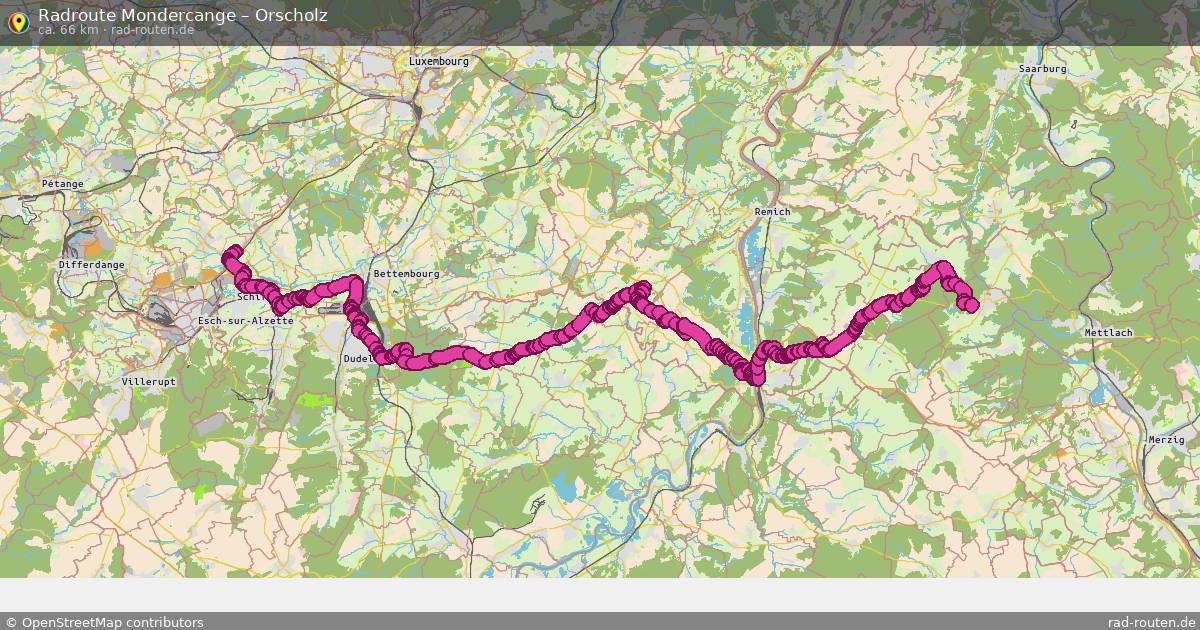Click the Luxembourg city label
Image resolution: width=1200 pixels, height=630 pixels.
click(x=439, y=61)
